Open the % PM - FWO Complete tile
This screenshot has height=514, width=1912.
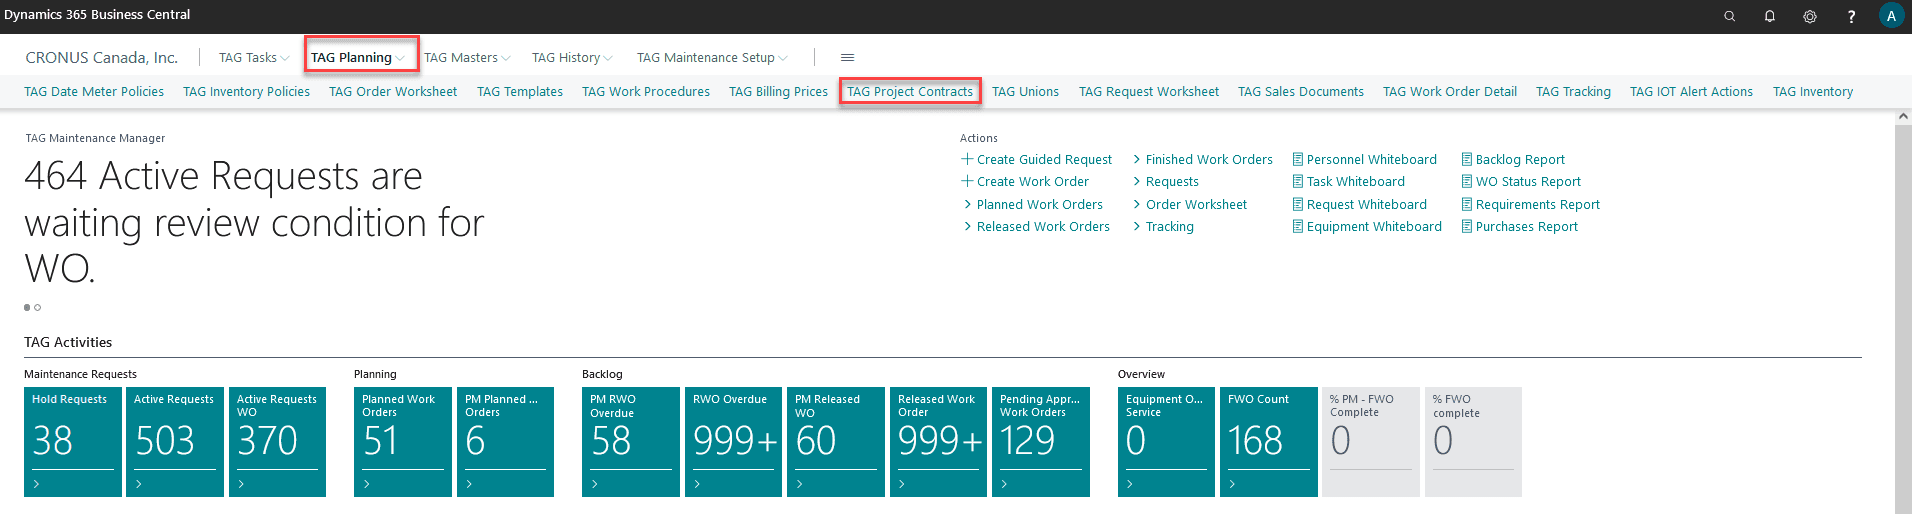coord(1370,441)
